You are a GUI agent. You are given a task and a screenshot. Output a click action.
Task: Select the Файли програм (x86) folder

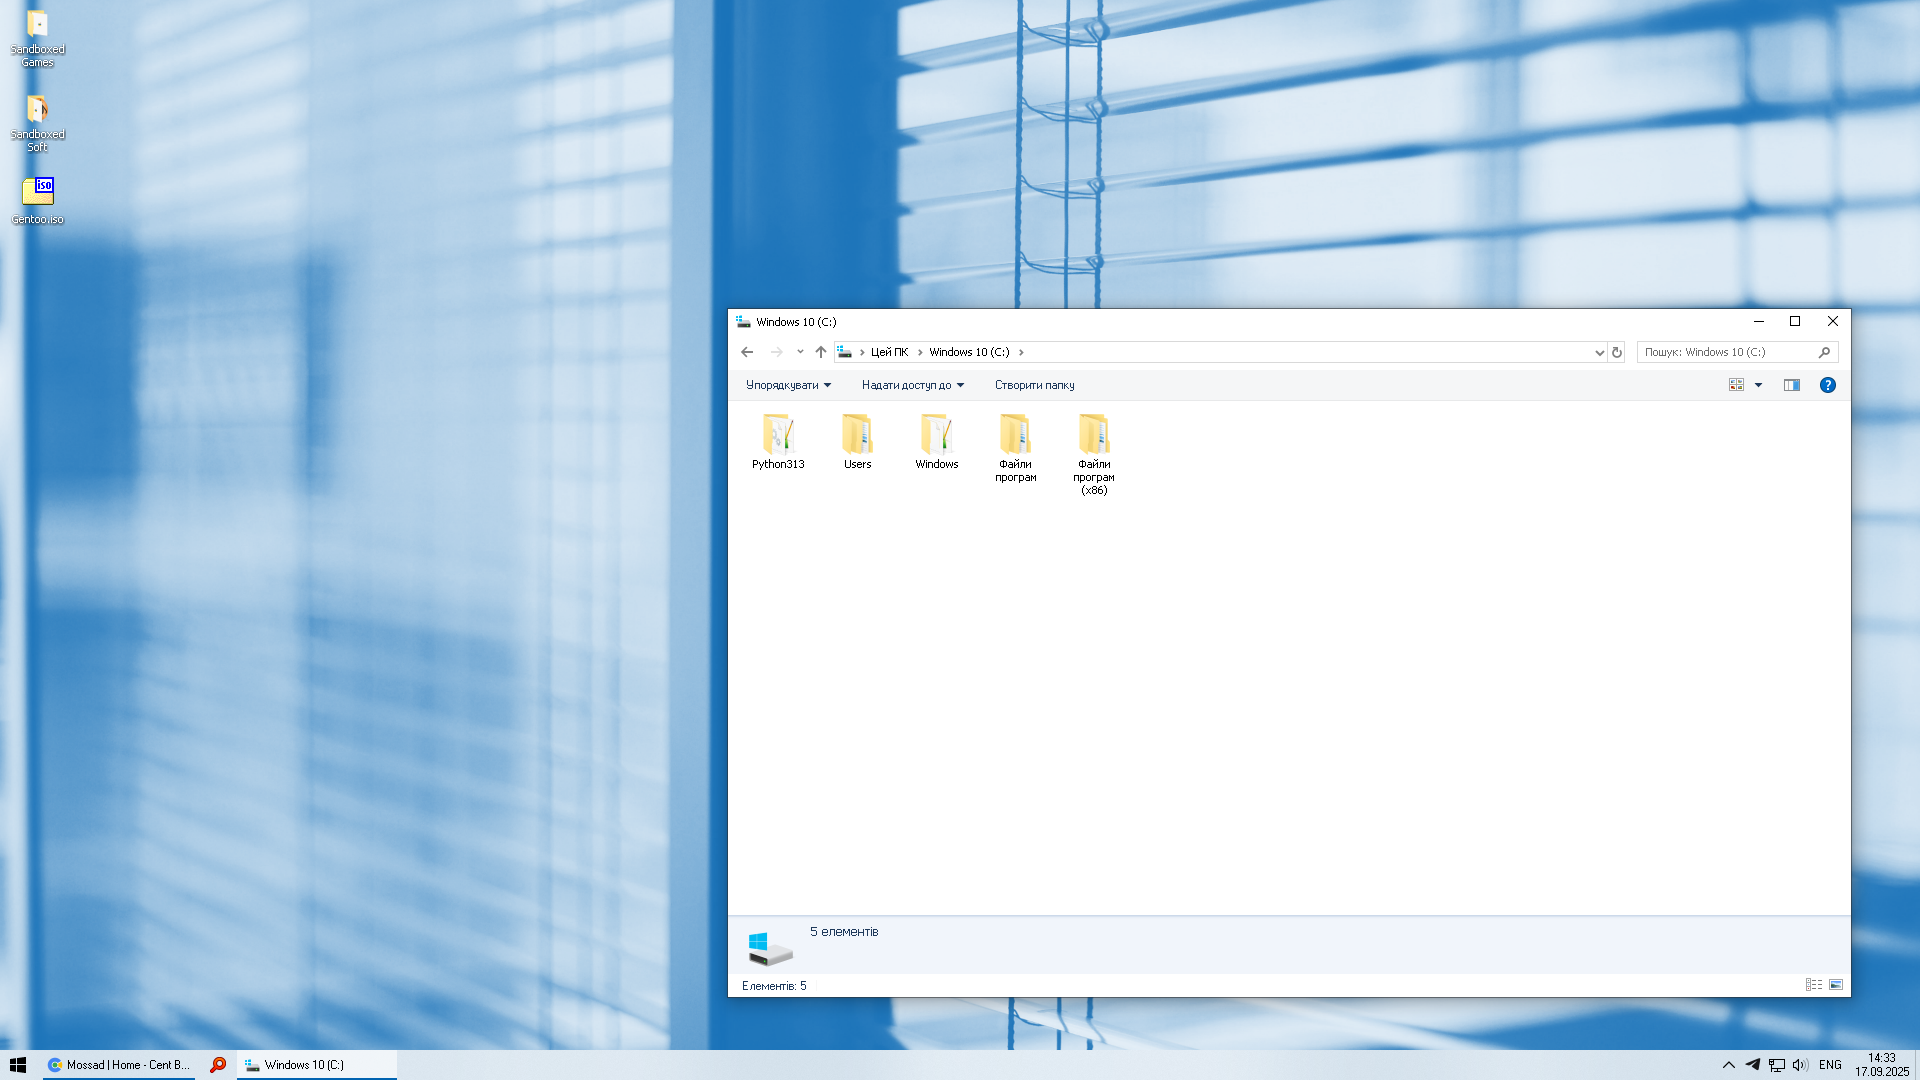[x=1094, y=454]
